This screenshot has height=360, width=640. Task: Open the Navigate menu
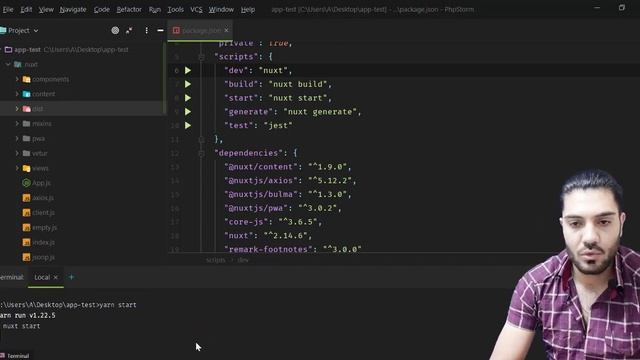click(73, 9)
